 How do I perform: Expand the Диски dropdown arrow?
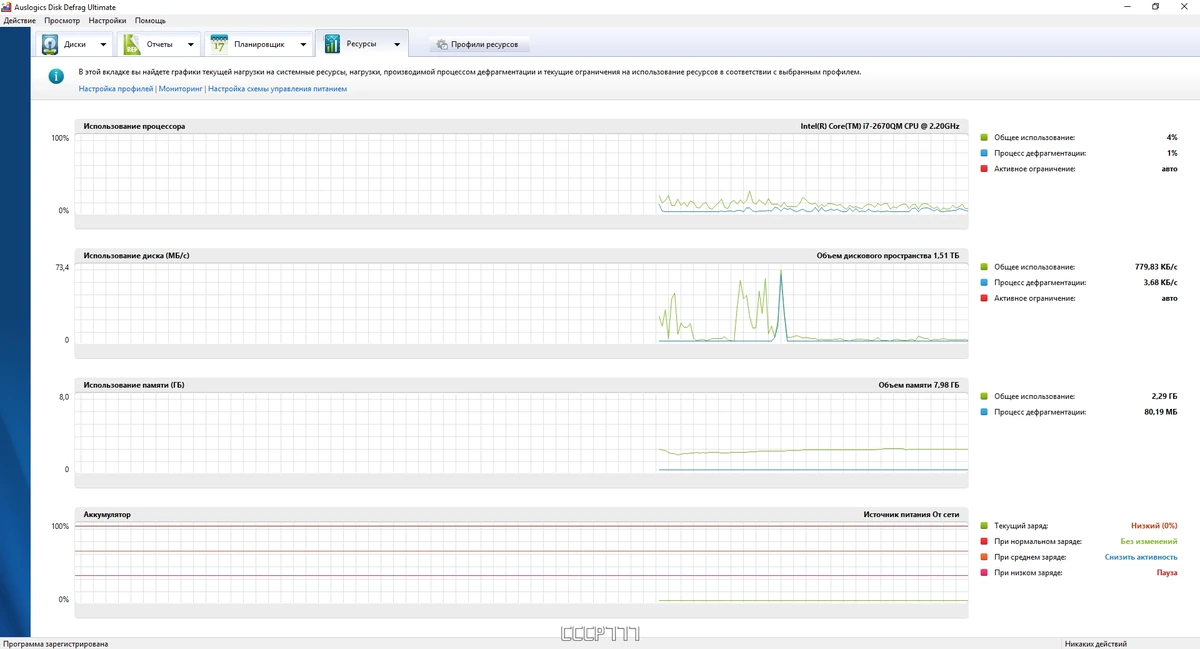tap(103, 45)
